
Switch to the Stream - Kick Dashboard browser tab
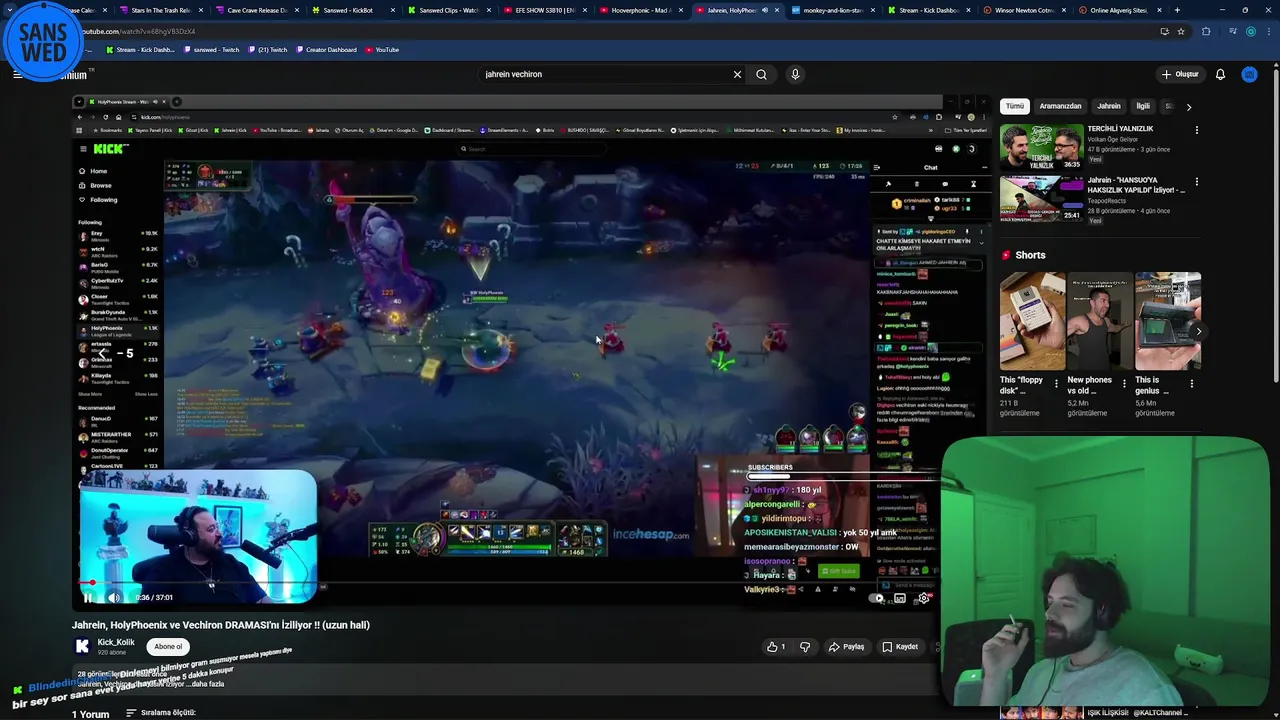coord(930,10)
